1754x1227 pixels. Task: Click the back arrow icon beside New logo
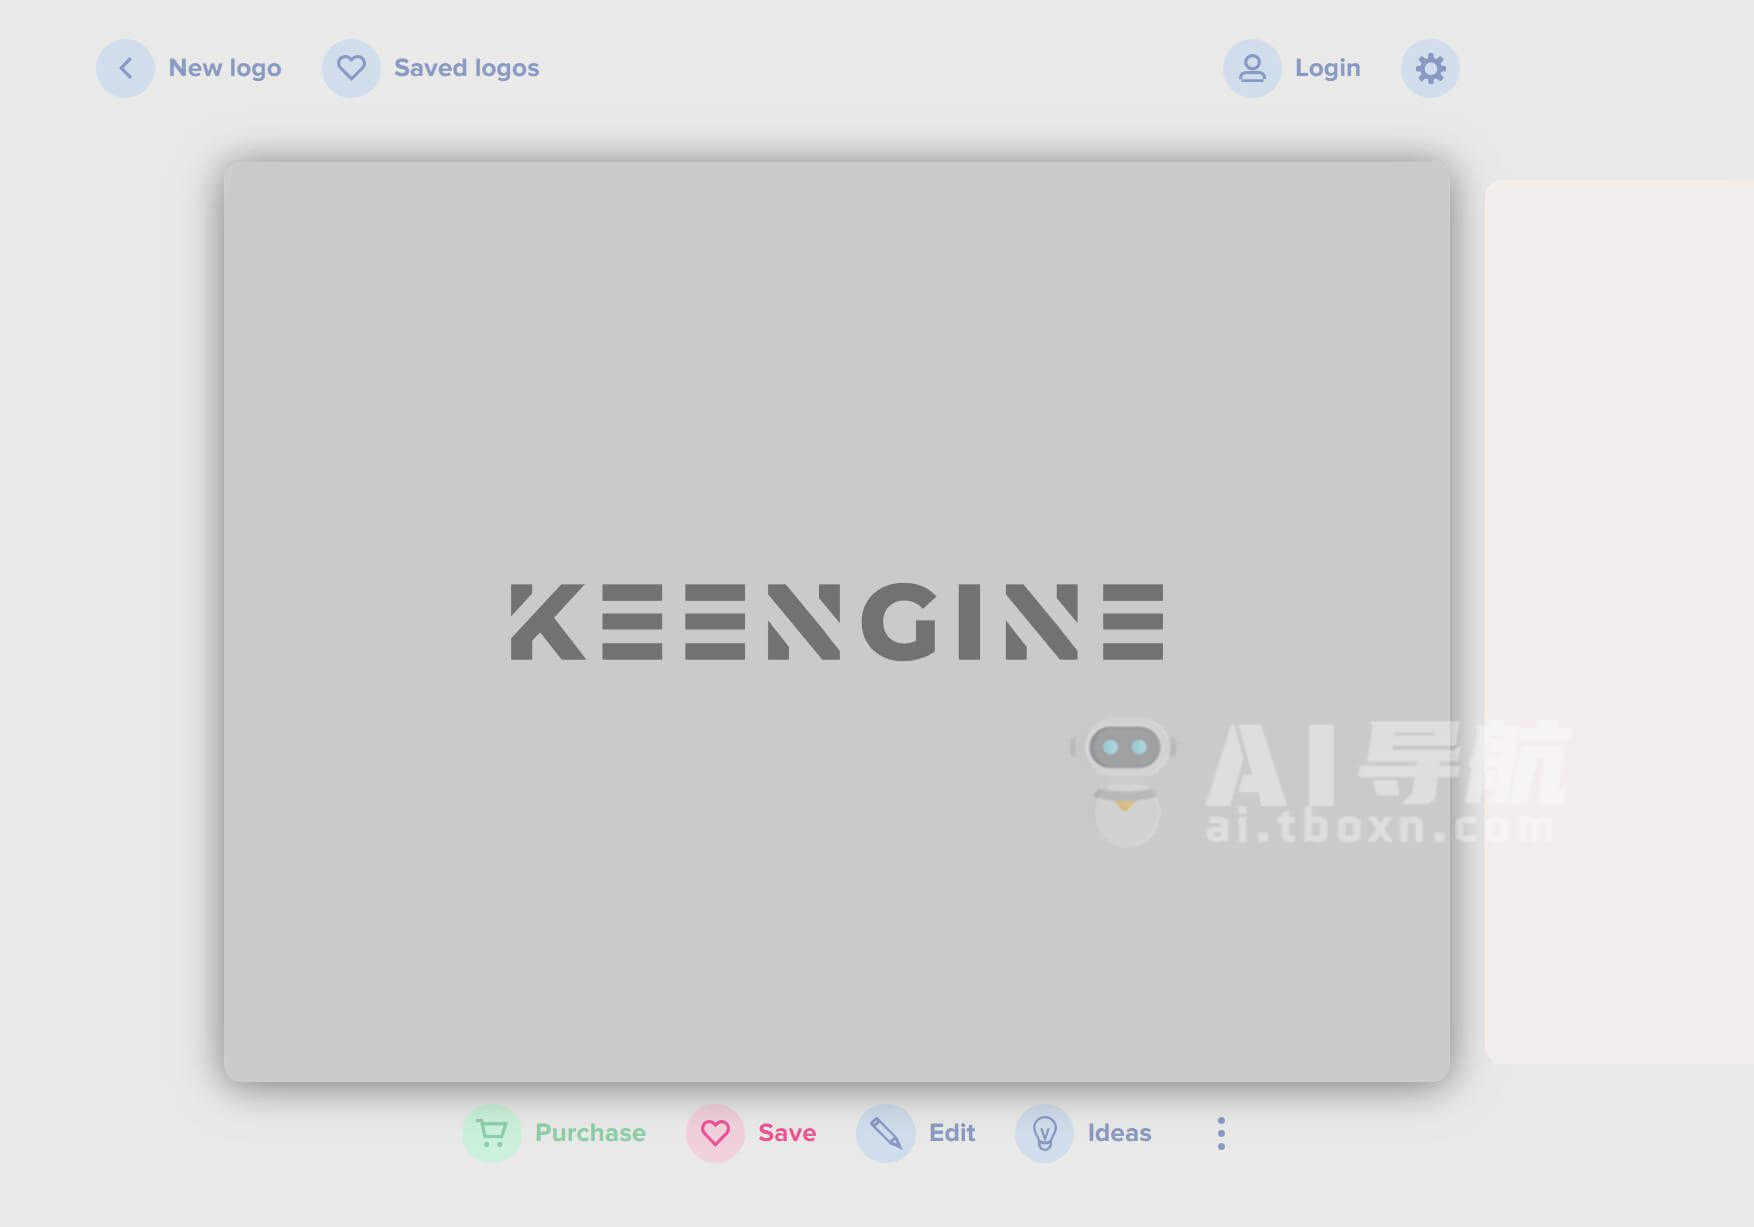[x=125, y=68]
